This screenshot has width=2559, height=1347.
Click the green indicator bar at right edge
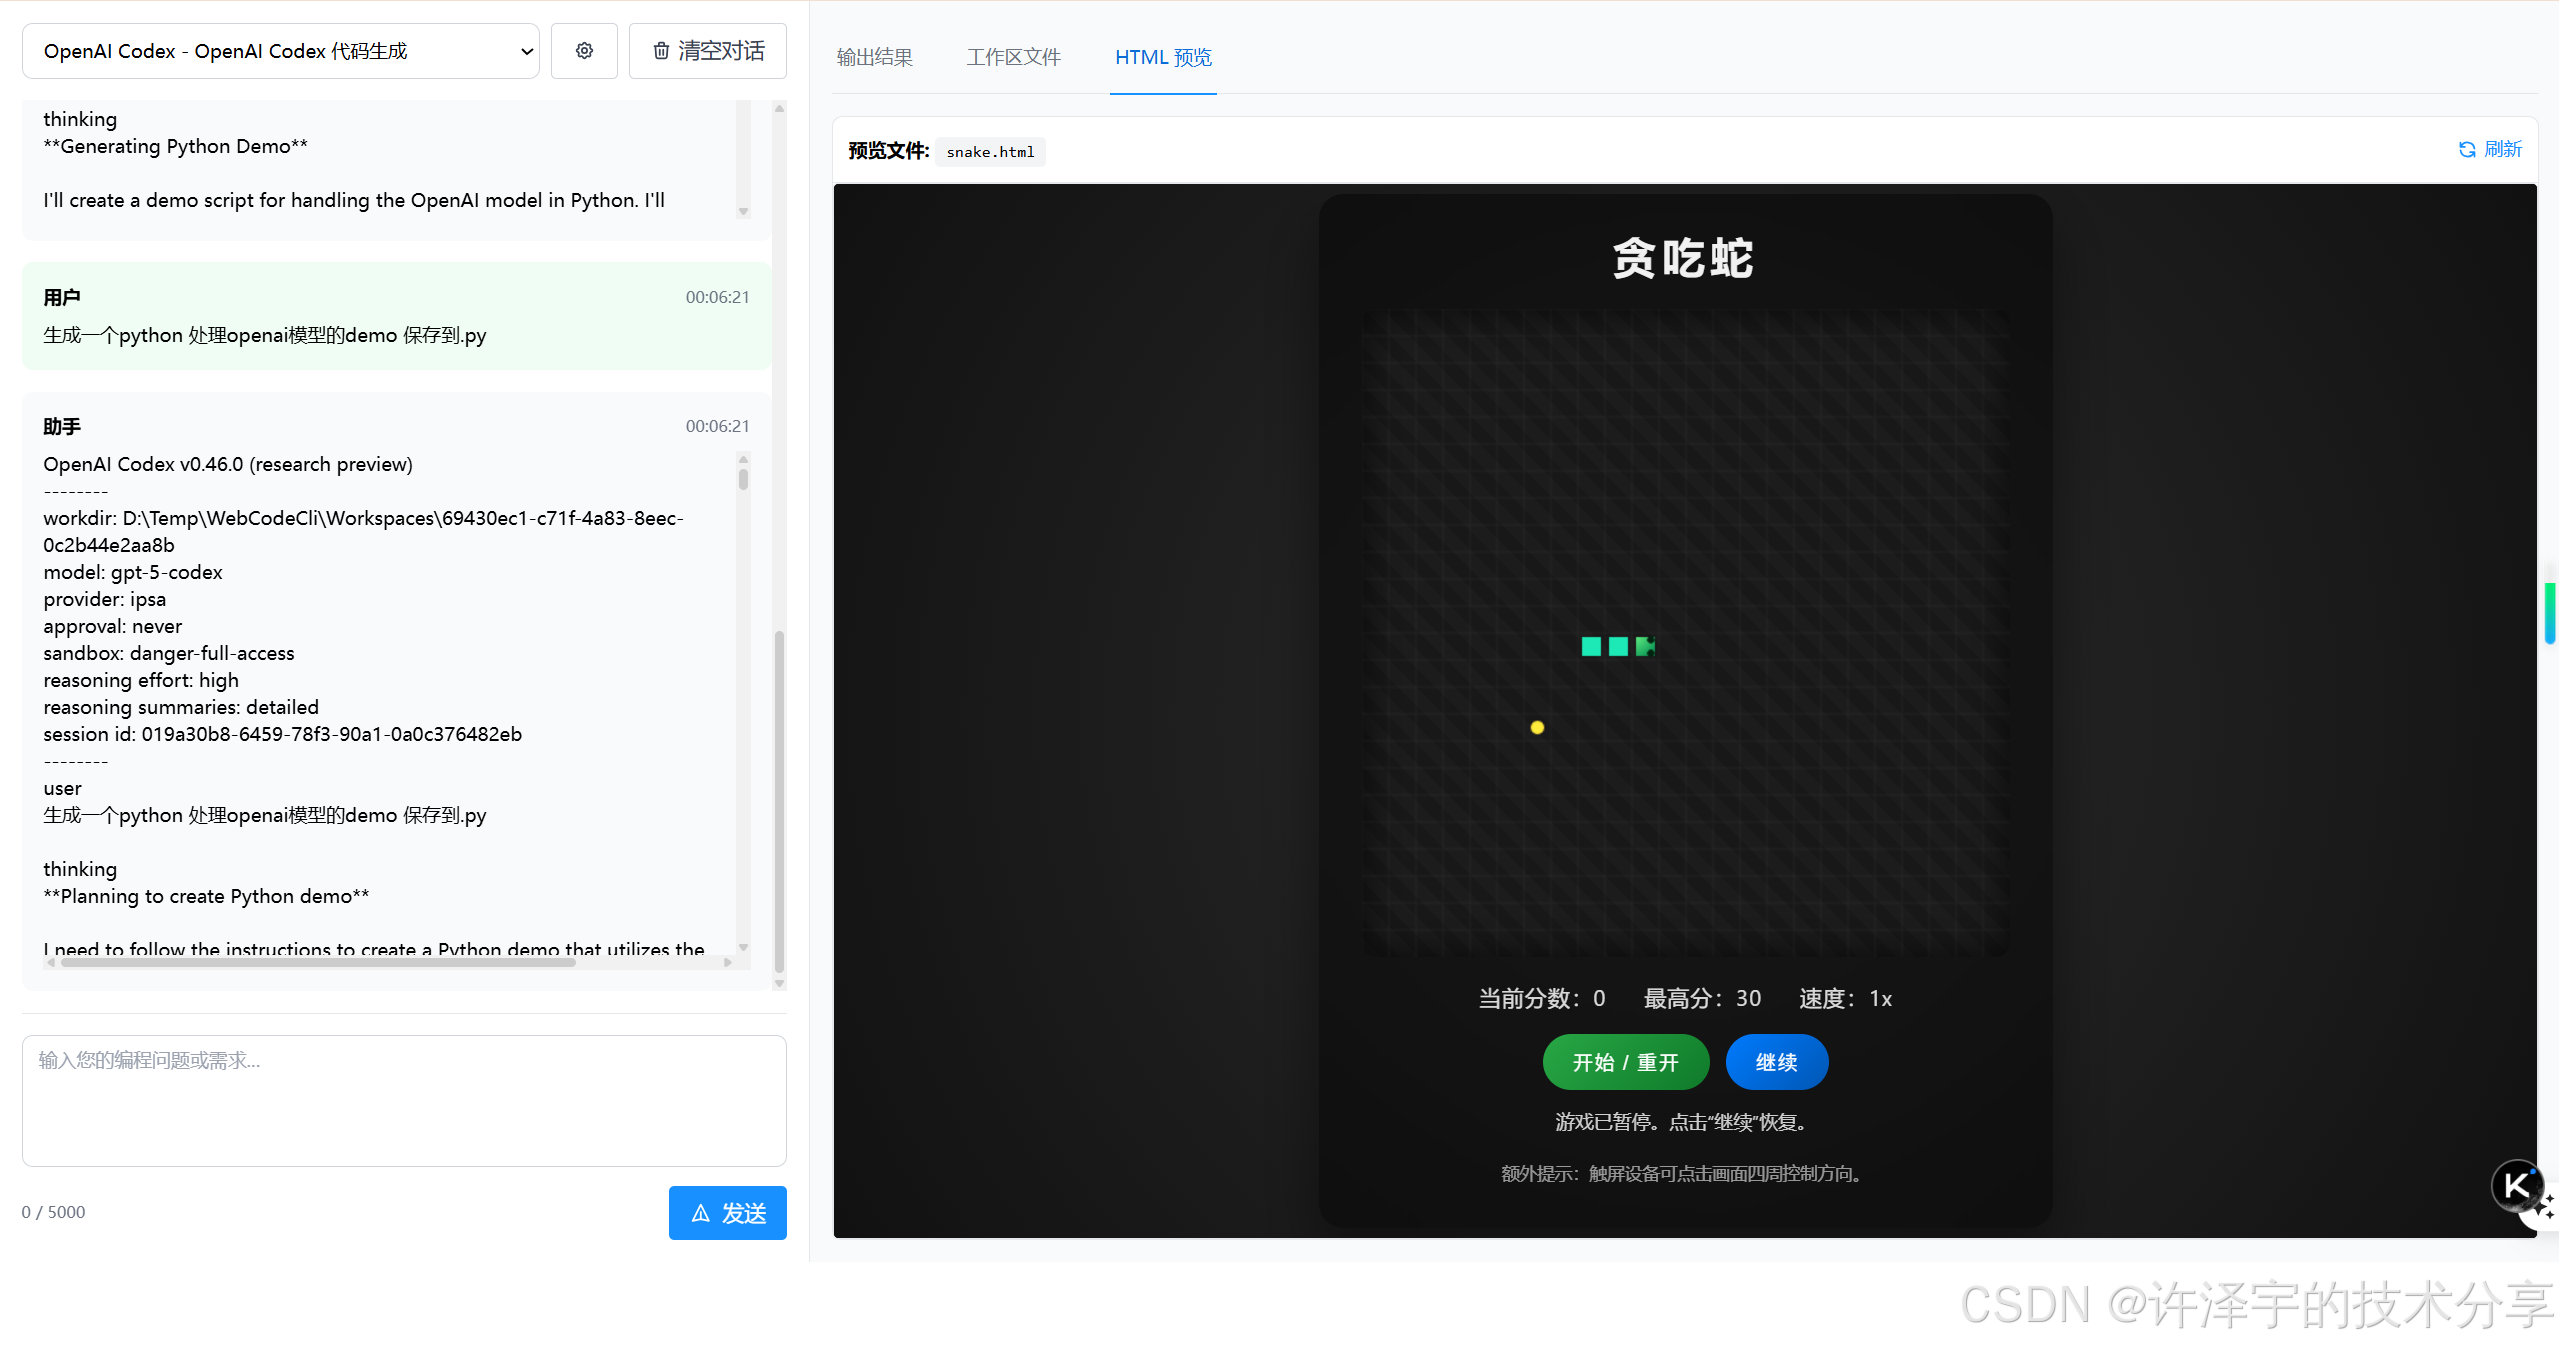coord(2550,612)
